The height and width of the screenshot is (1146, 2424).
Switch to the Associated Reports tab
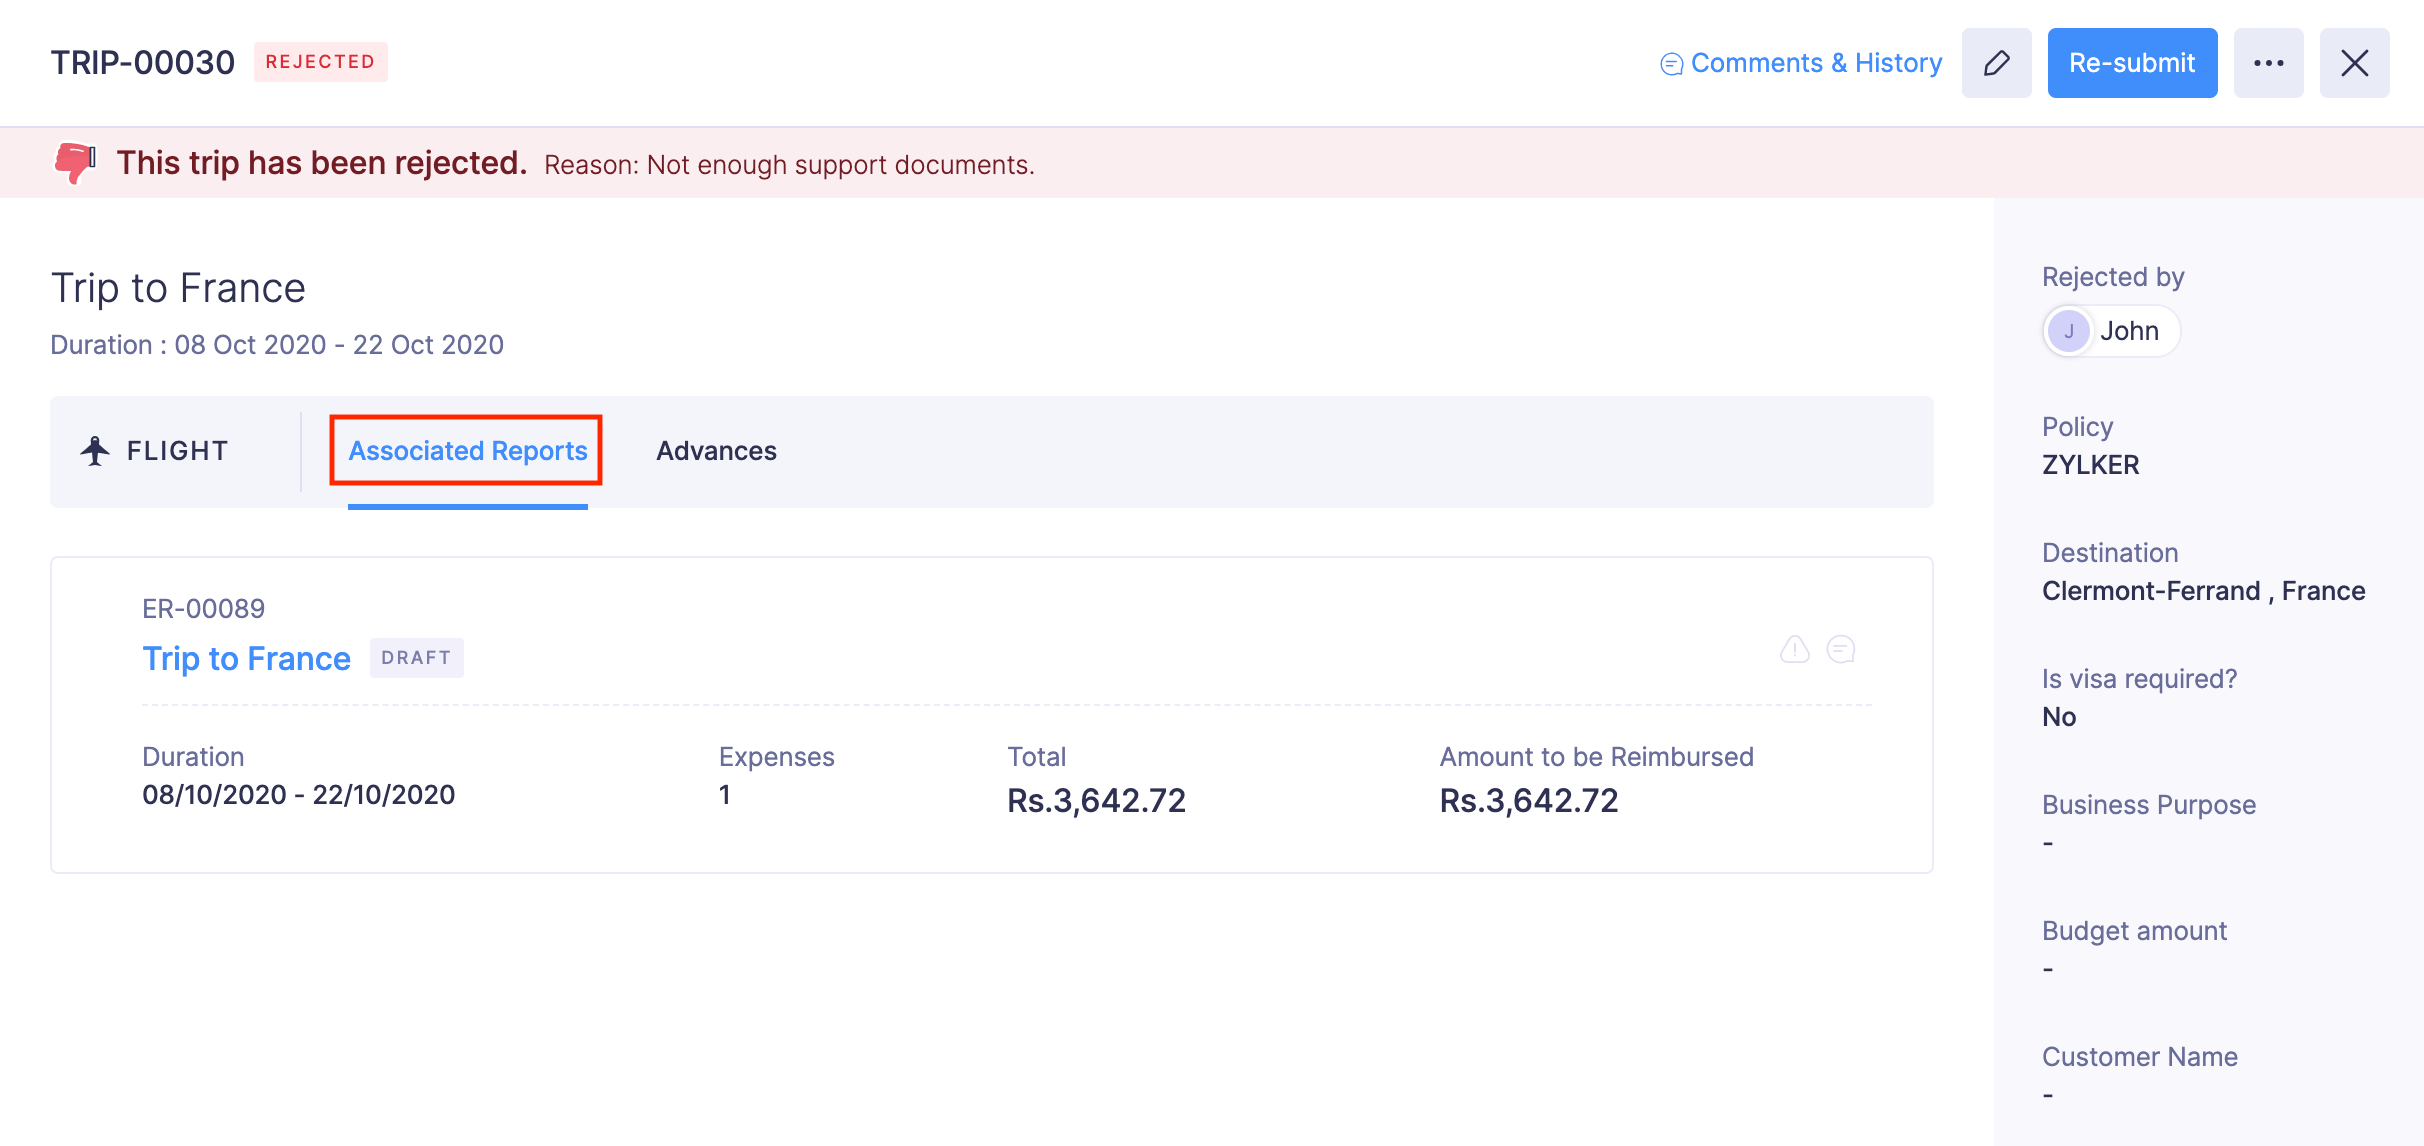(467, 451)
